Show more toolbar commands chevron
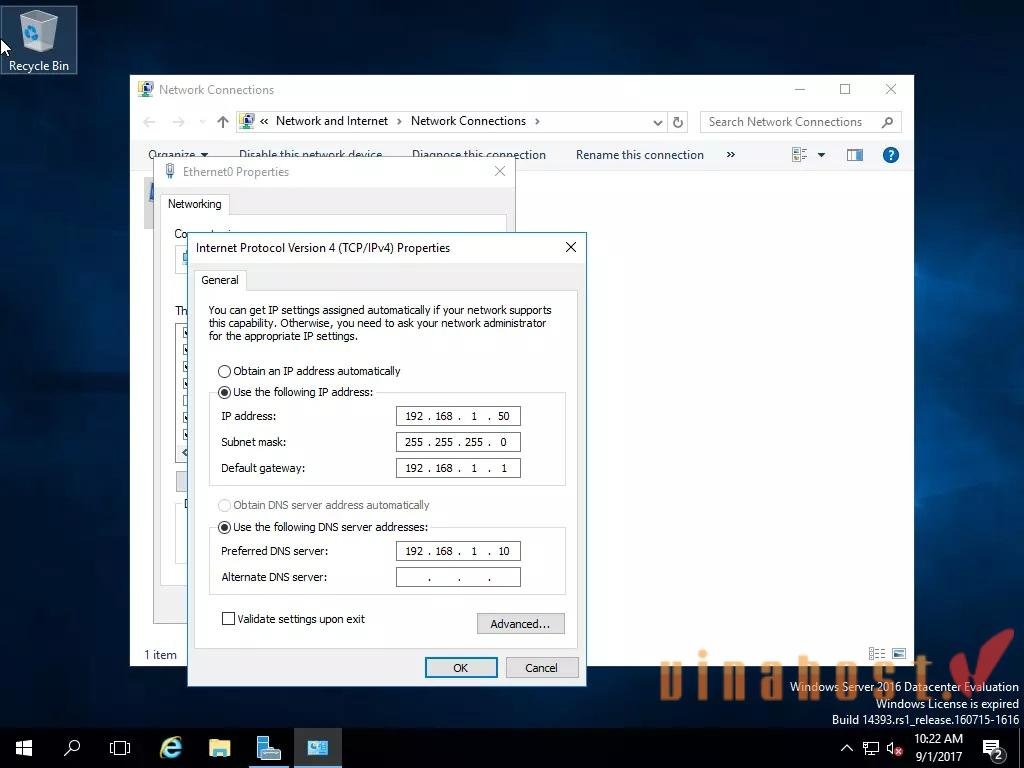 (731, 155)
